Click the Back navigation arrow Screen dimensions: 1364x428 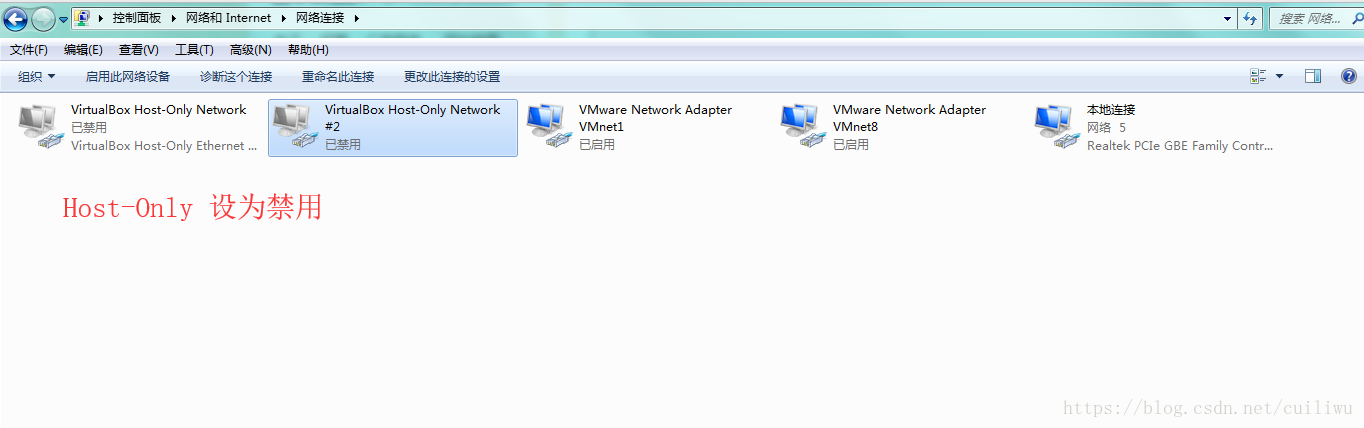[16, 18]
